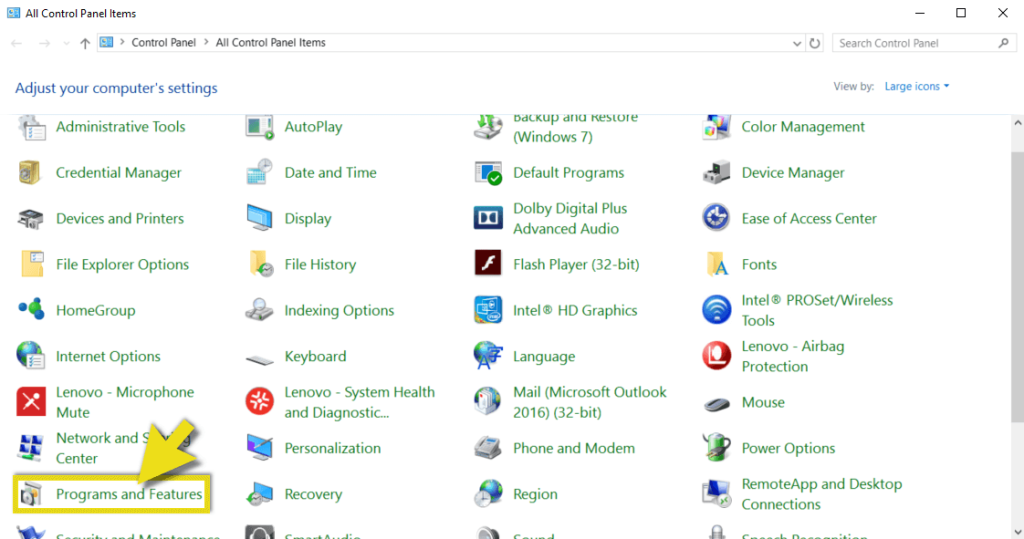Click the Intel HD Graphics icon

[488, 310]
